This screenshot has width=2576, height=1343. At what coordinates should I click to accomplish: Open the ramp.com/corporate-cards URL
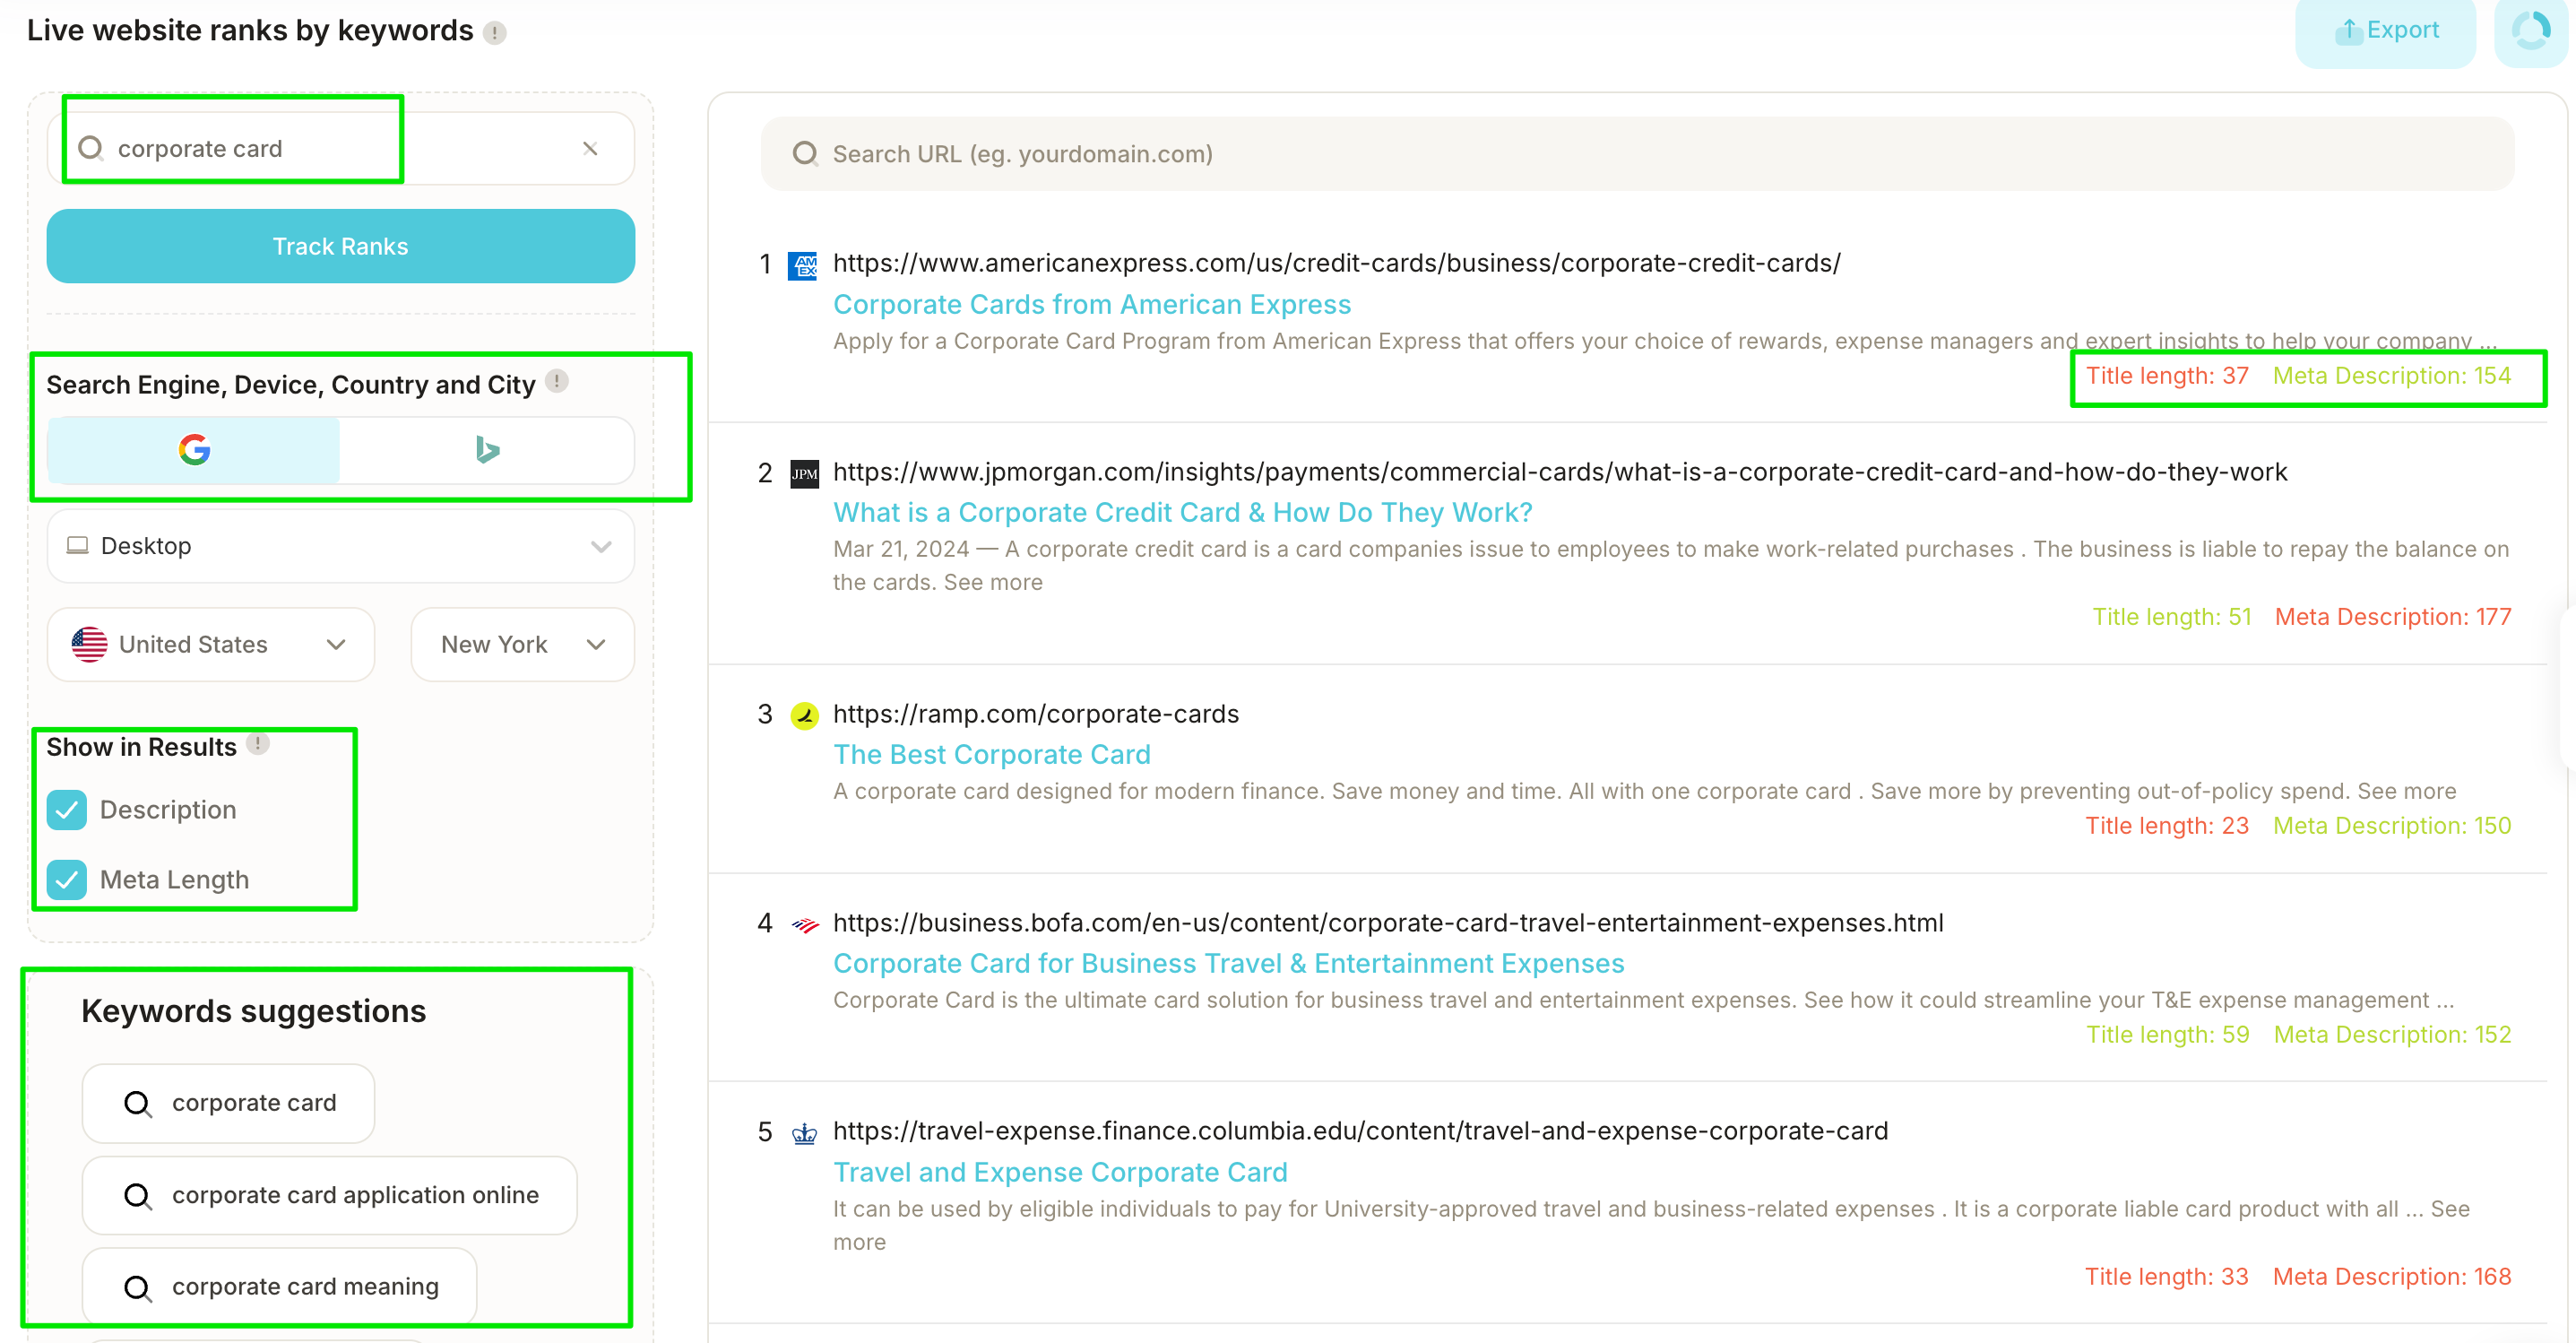1036,714
